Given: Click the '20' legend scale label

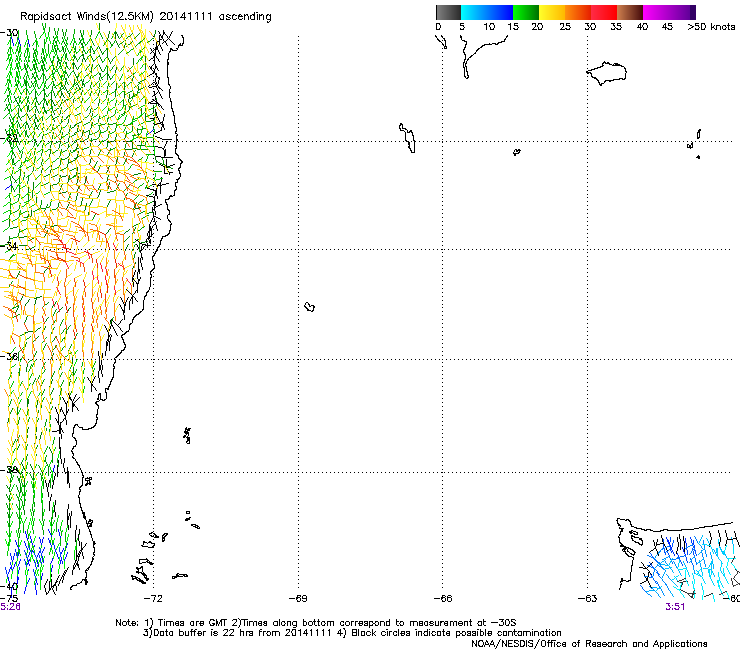Looking at the screenshot, I should (x=537, y=27).
